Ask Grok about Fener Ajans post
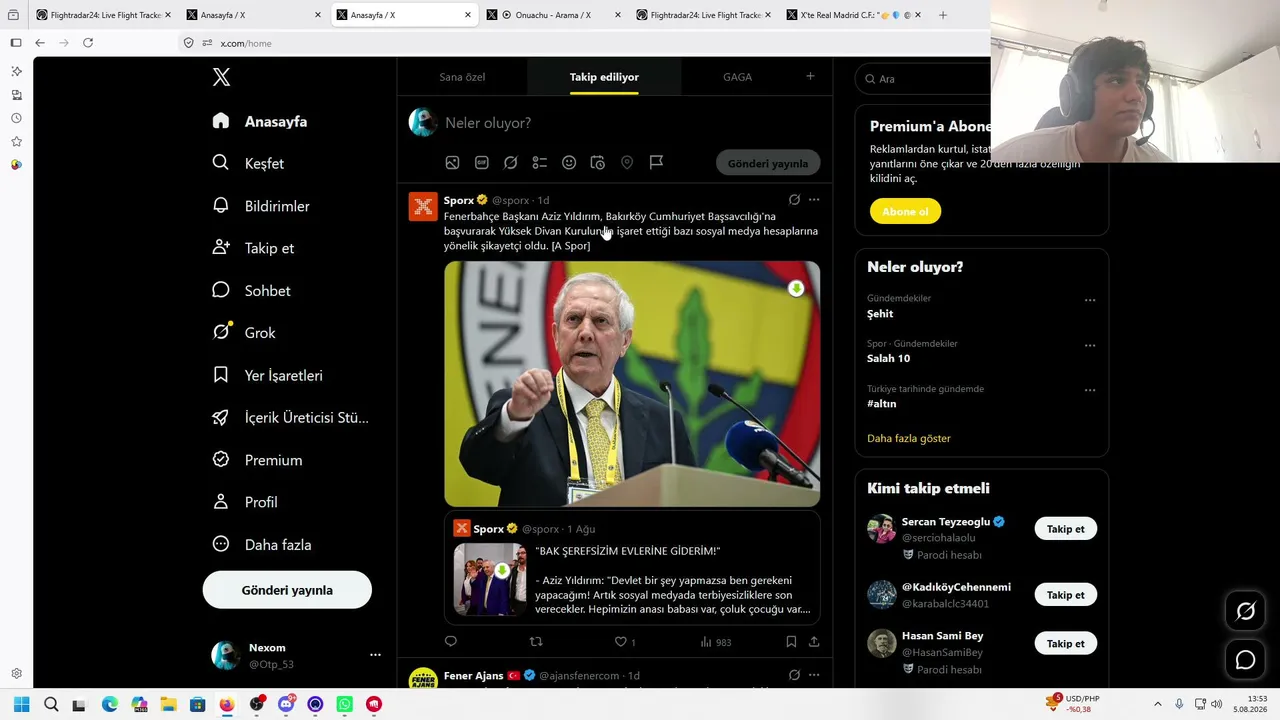 click(794, 676)
